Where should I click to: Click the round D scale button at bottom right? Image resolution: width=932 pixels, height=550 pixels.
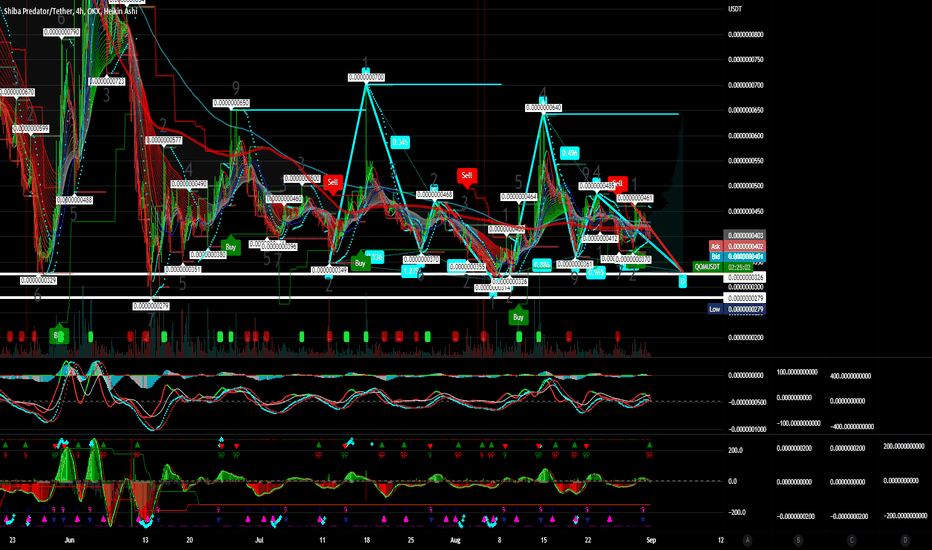(905, 540)
